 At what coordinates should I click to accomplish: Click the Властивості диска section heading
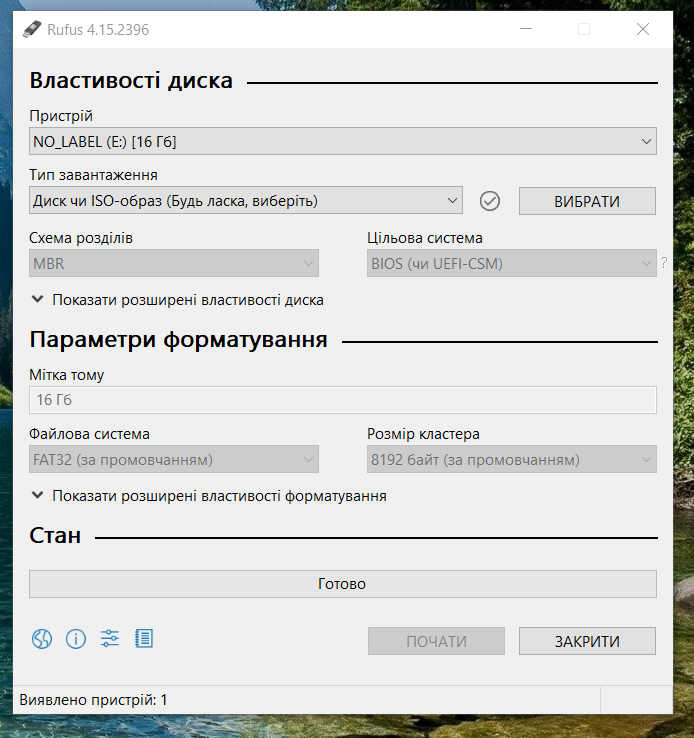[131, 80]
